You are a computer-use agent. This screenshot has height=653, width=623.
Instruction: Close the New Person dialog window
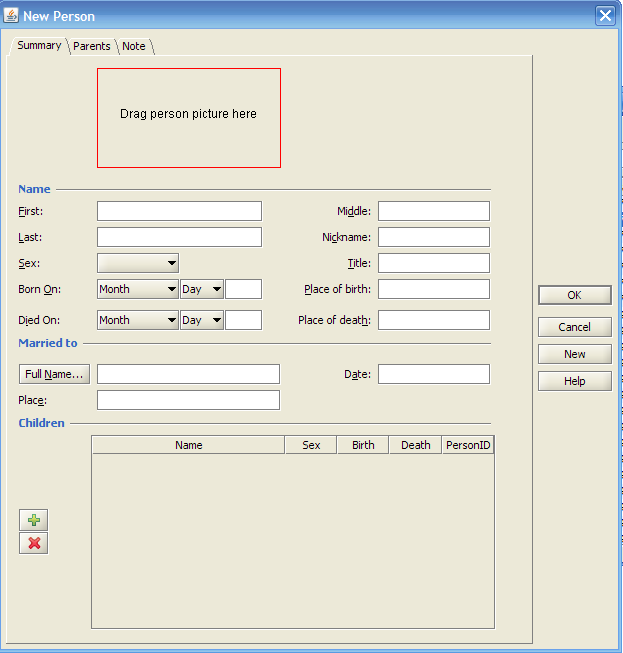(604, 15)
